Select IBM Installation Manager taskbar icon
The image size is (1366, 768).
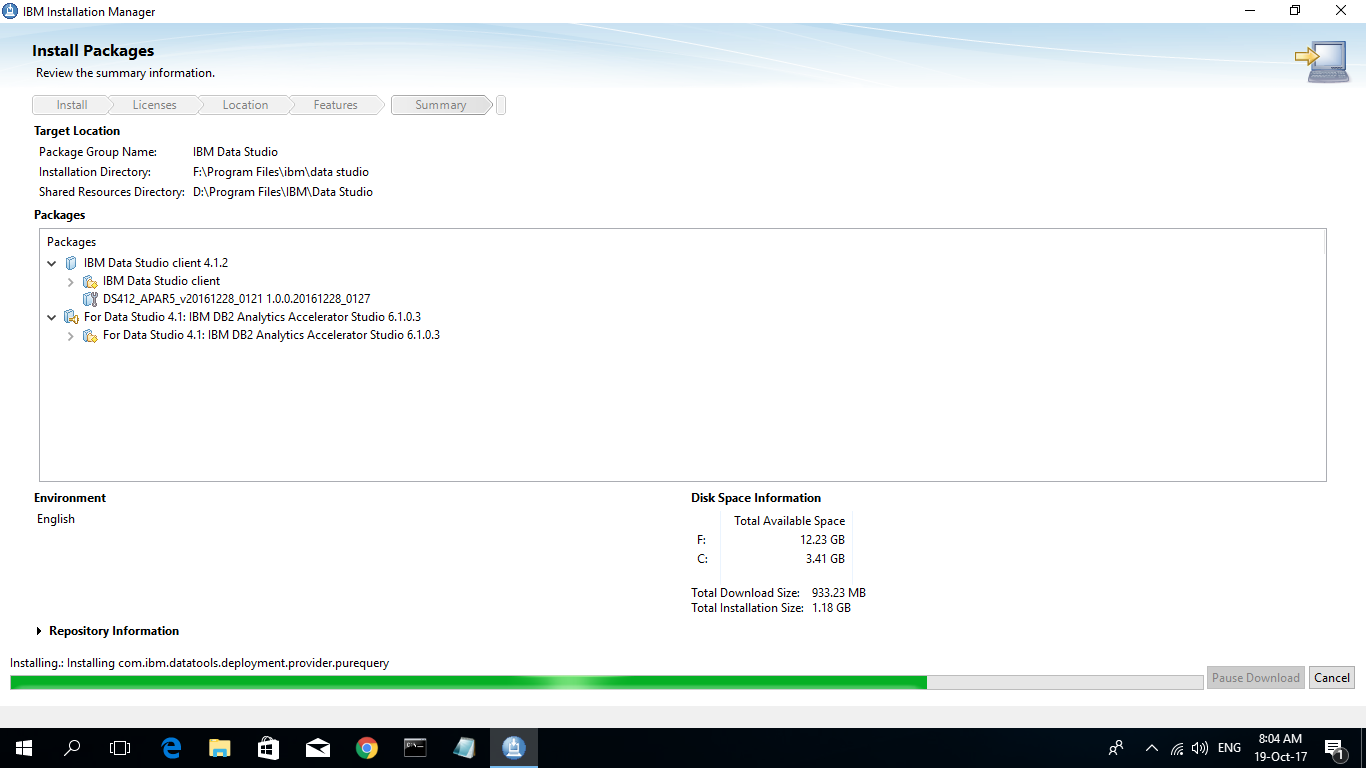click(514, 747)
